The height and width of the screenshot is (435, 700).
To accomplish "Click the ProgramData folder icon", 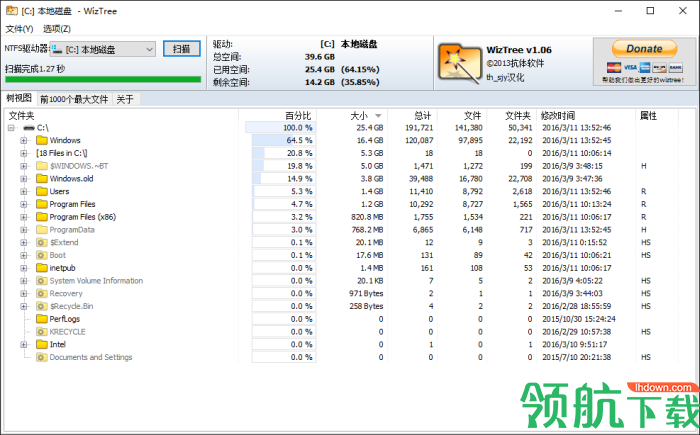I will coord(42,230).
